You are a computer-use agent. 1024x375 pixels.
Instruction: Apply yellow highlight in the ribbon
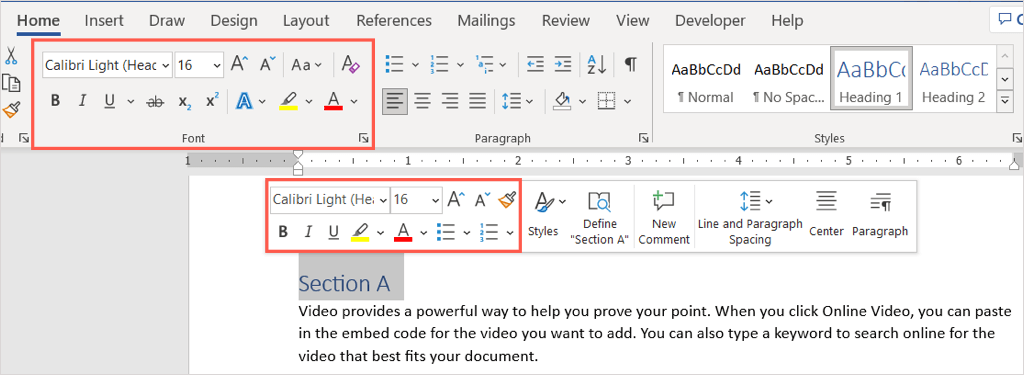(x=288, y=101)
